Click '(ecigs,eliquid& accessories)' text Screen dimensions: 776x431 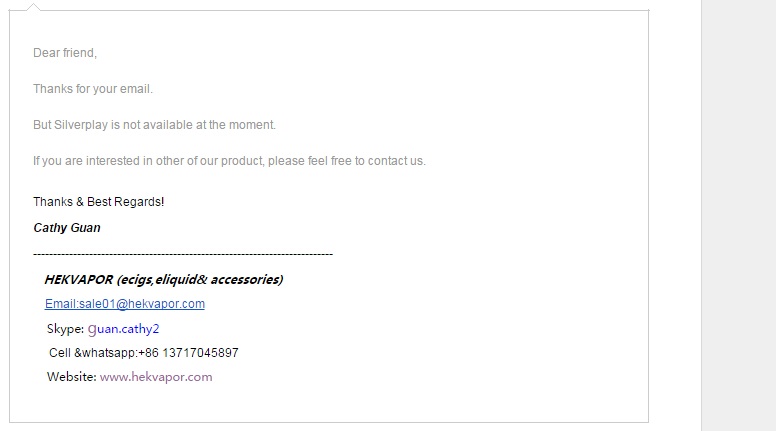coord(200,280)
